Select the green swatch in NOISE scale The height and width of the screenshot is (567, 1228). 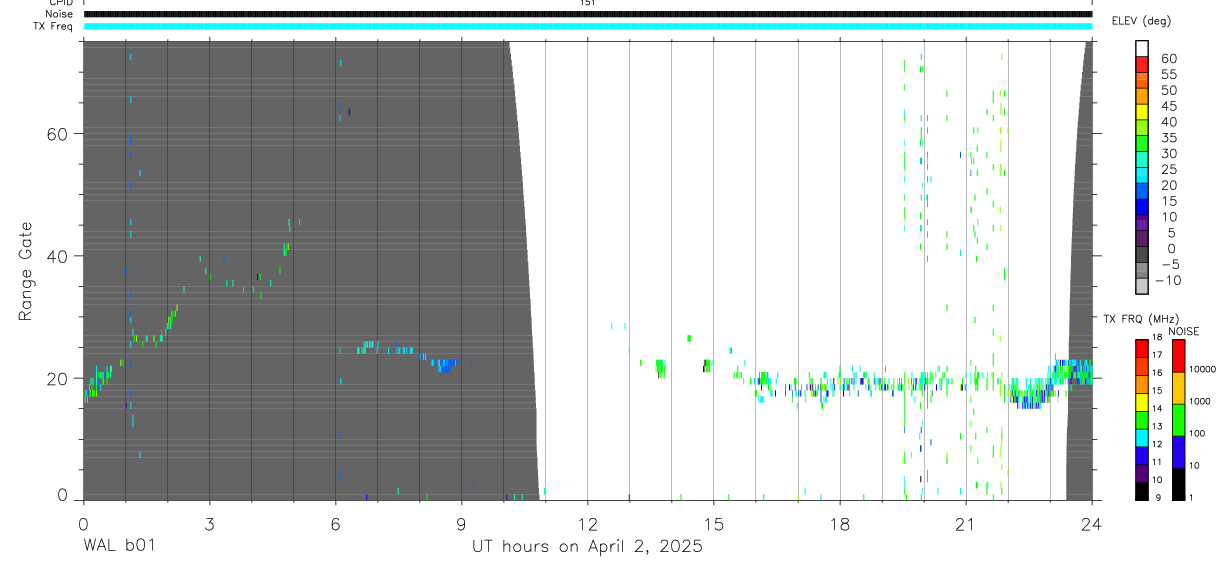click(x=1178, y=420)
